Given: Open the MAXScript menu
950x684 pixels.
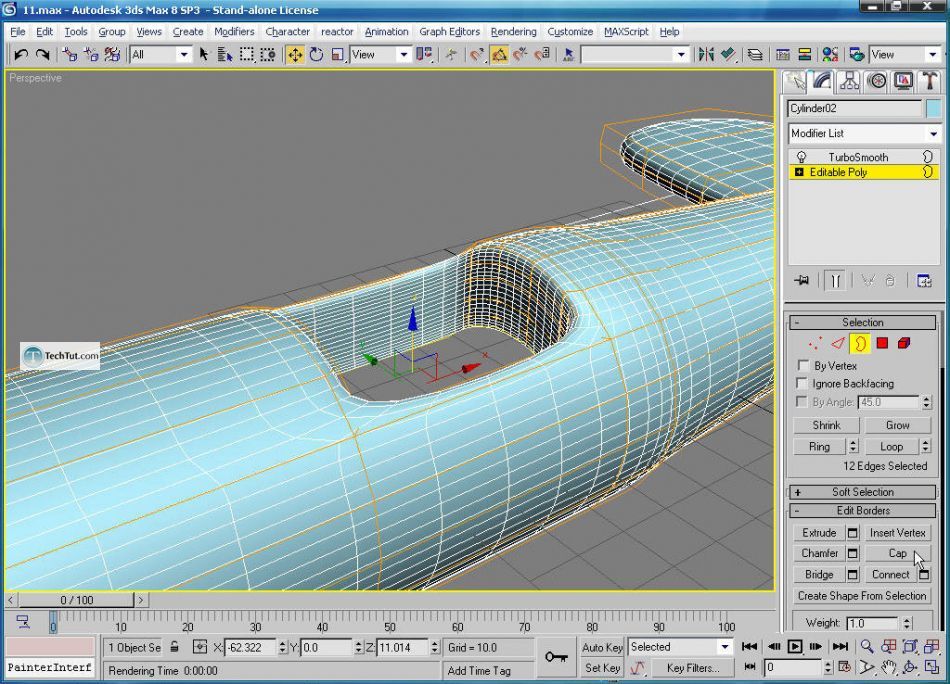Looking at the screenshot, I should tap(626, 32).
